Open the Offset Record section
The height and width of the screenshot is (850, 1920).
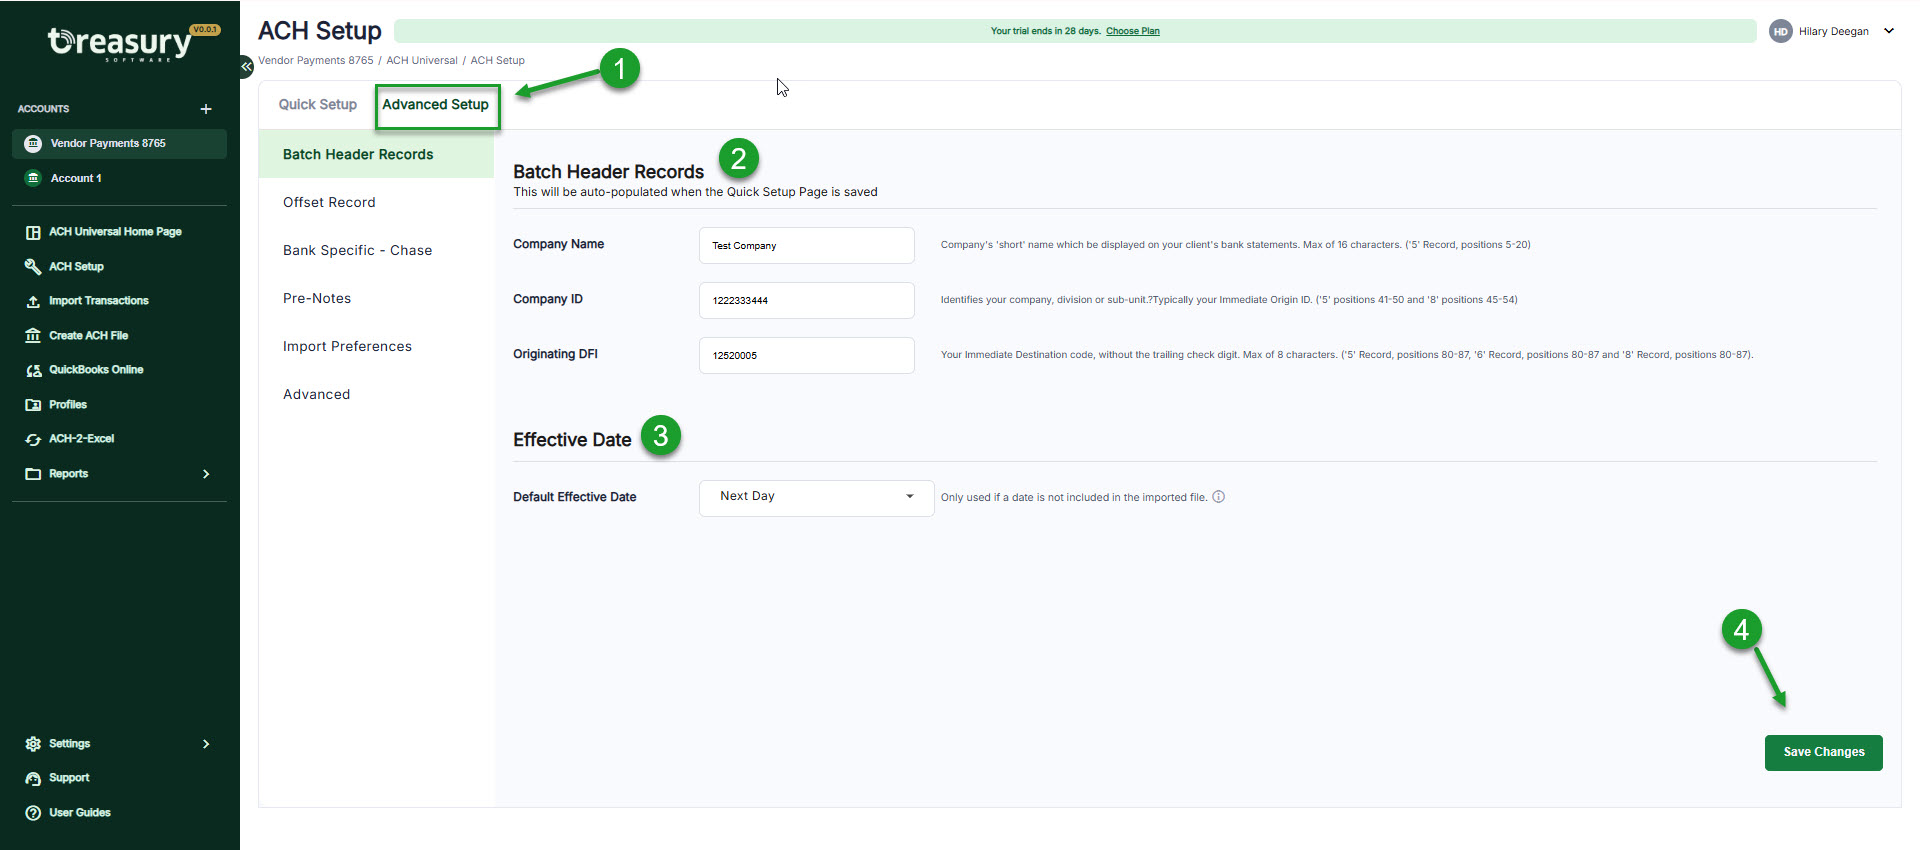[376, 203]
